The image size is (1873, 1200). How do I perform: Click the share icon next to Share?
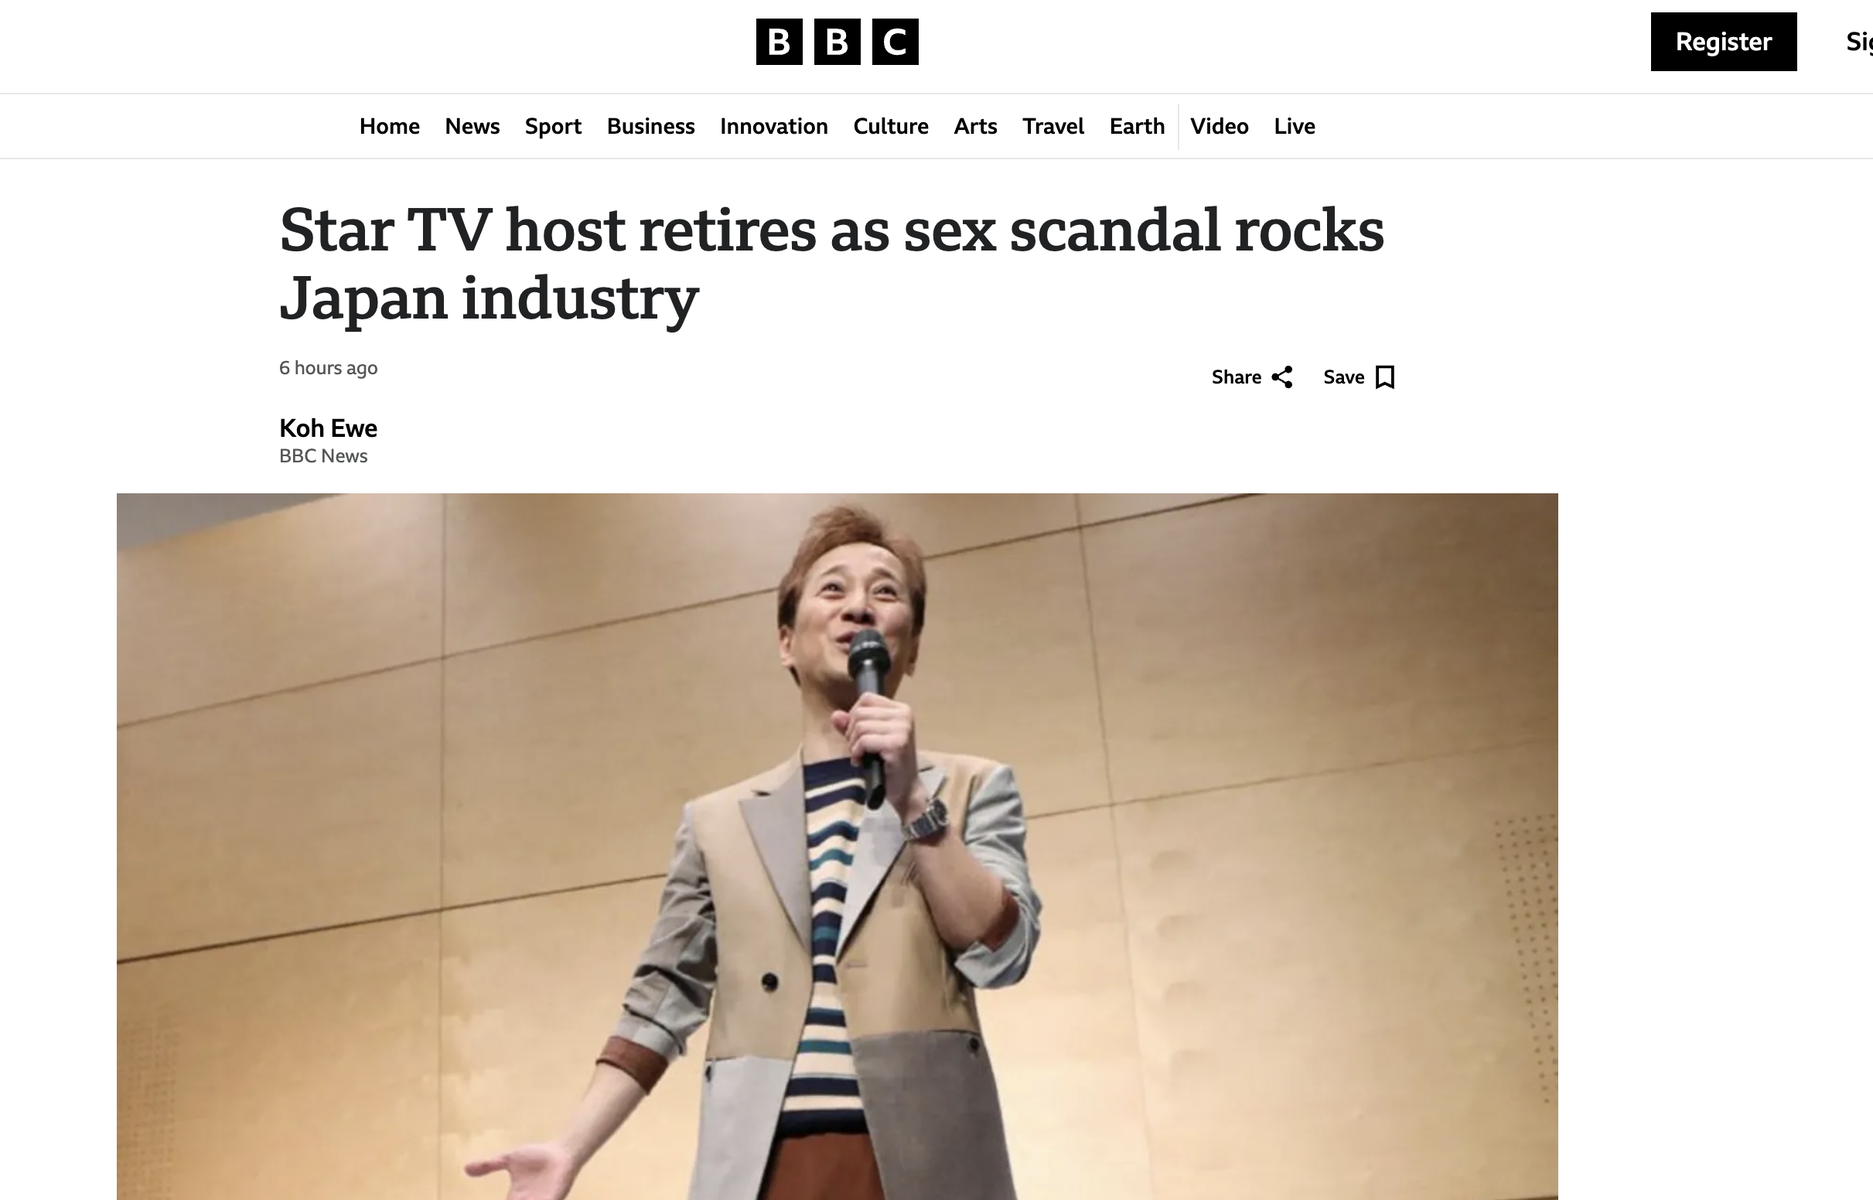click(1282, 377)
